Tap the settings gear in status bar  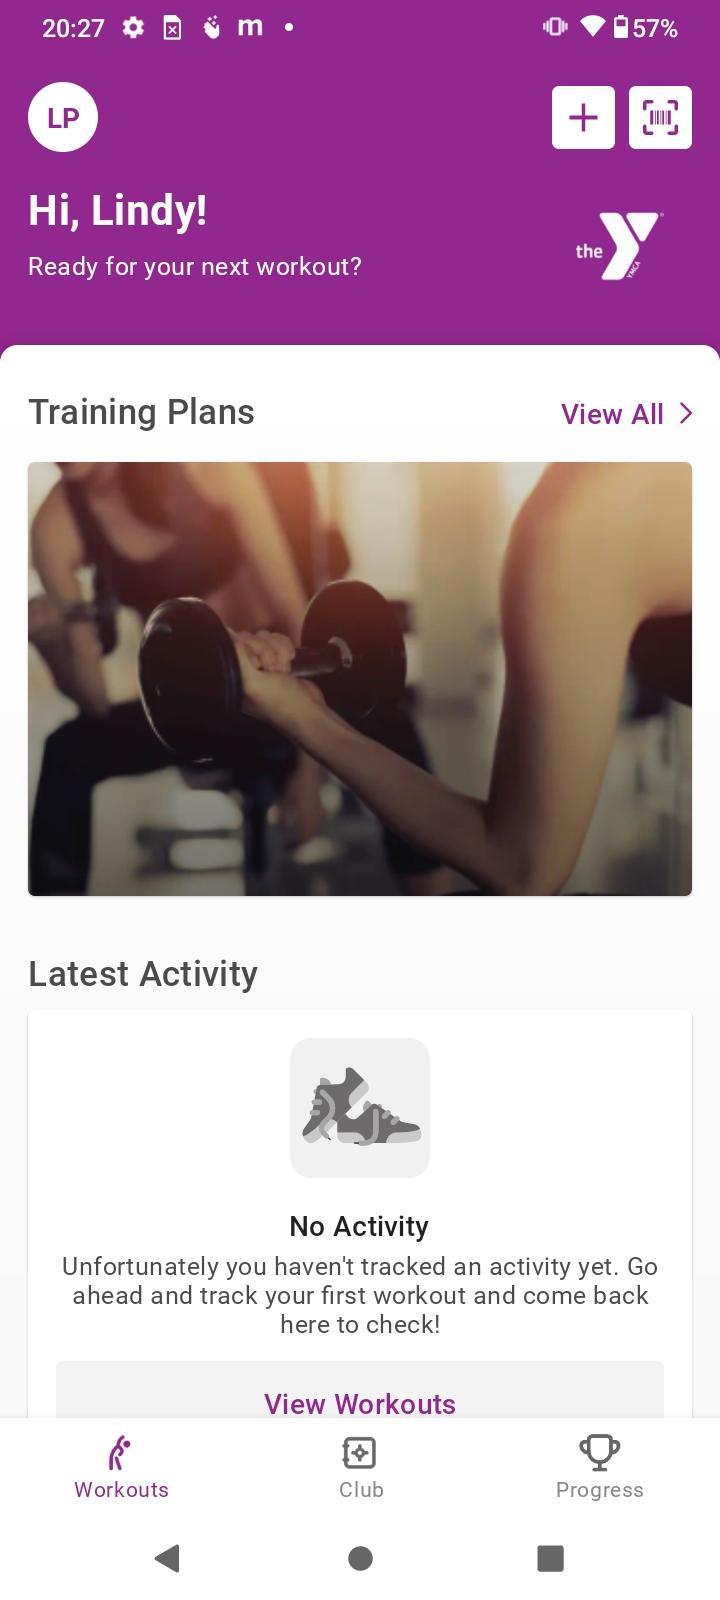pos(133,28)
